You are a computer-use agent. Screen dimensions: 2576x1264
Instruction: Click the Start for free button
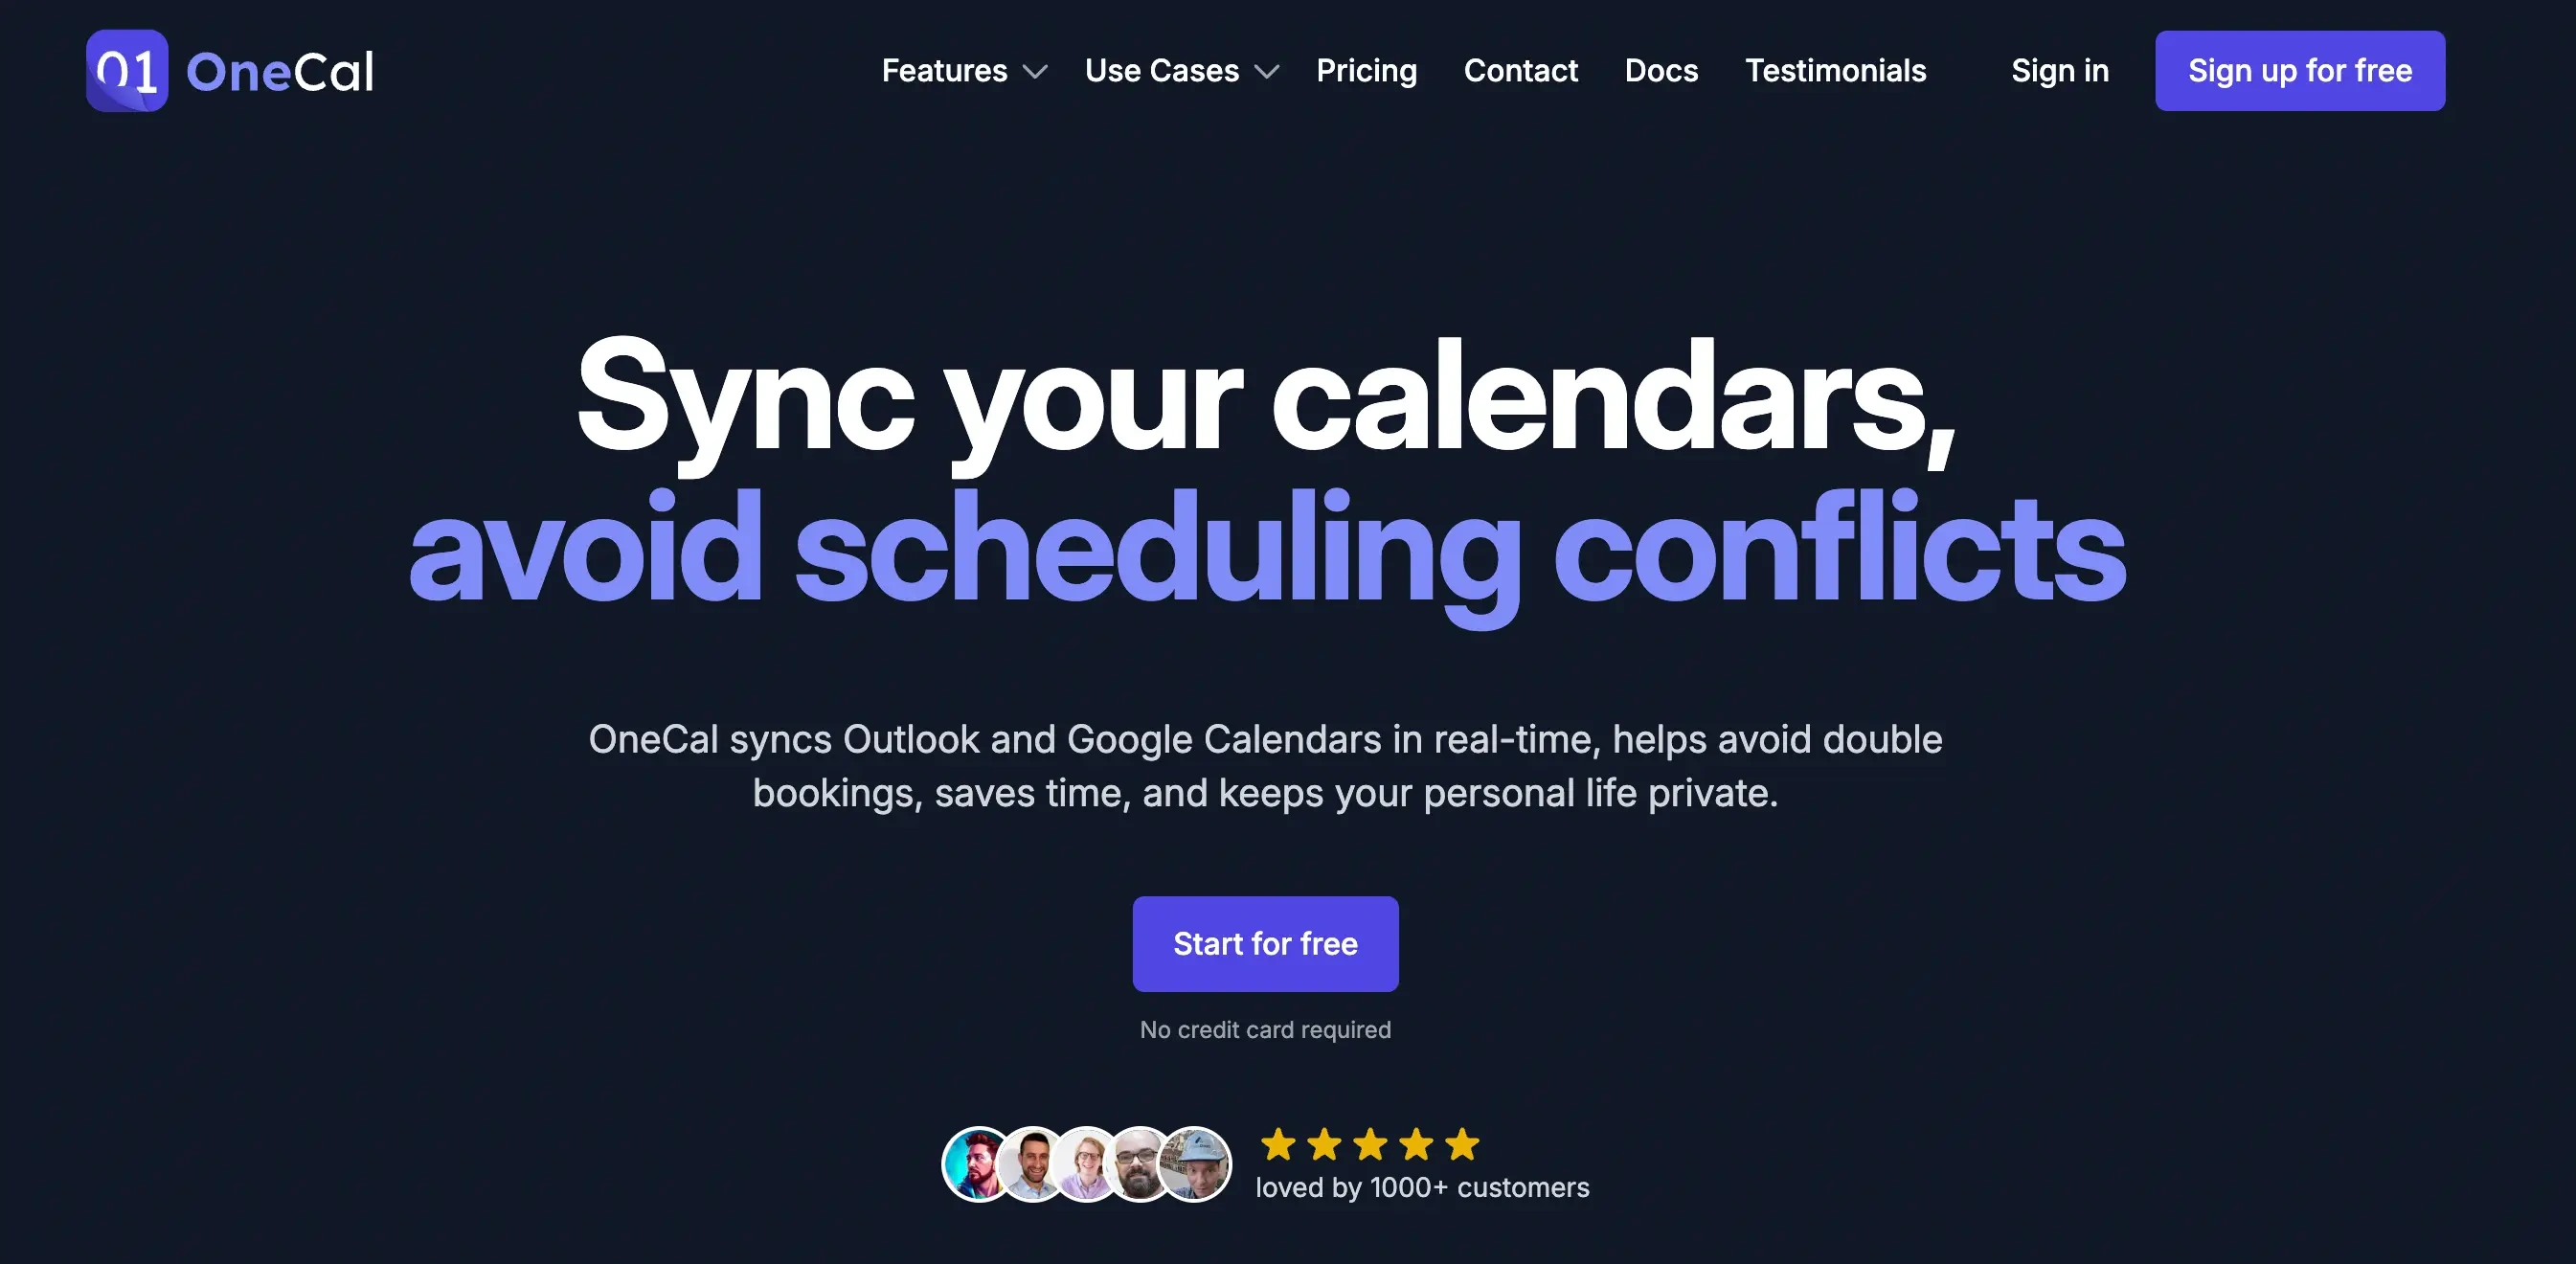[x=1265, y=943]
